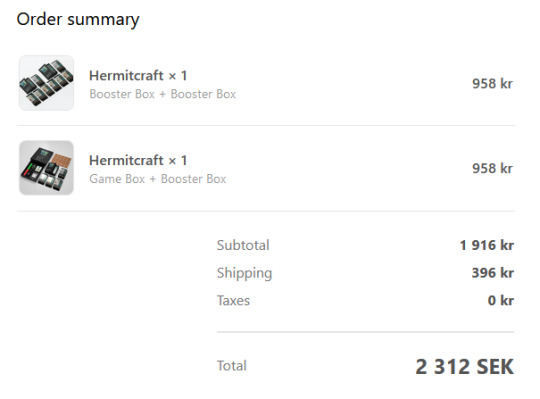Click the 958 kr price of Booster Box bundle
Viewport: 540px width, 399px height.
point(492,84)
